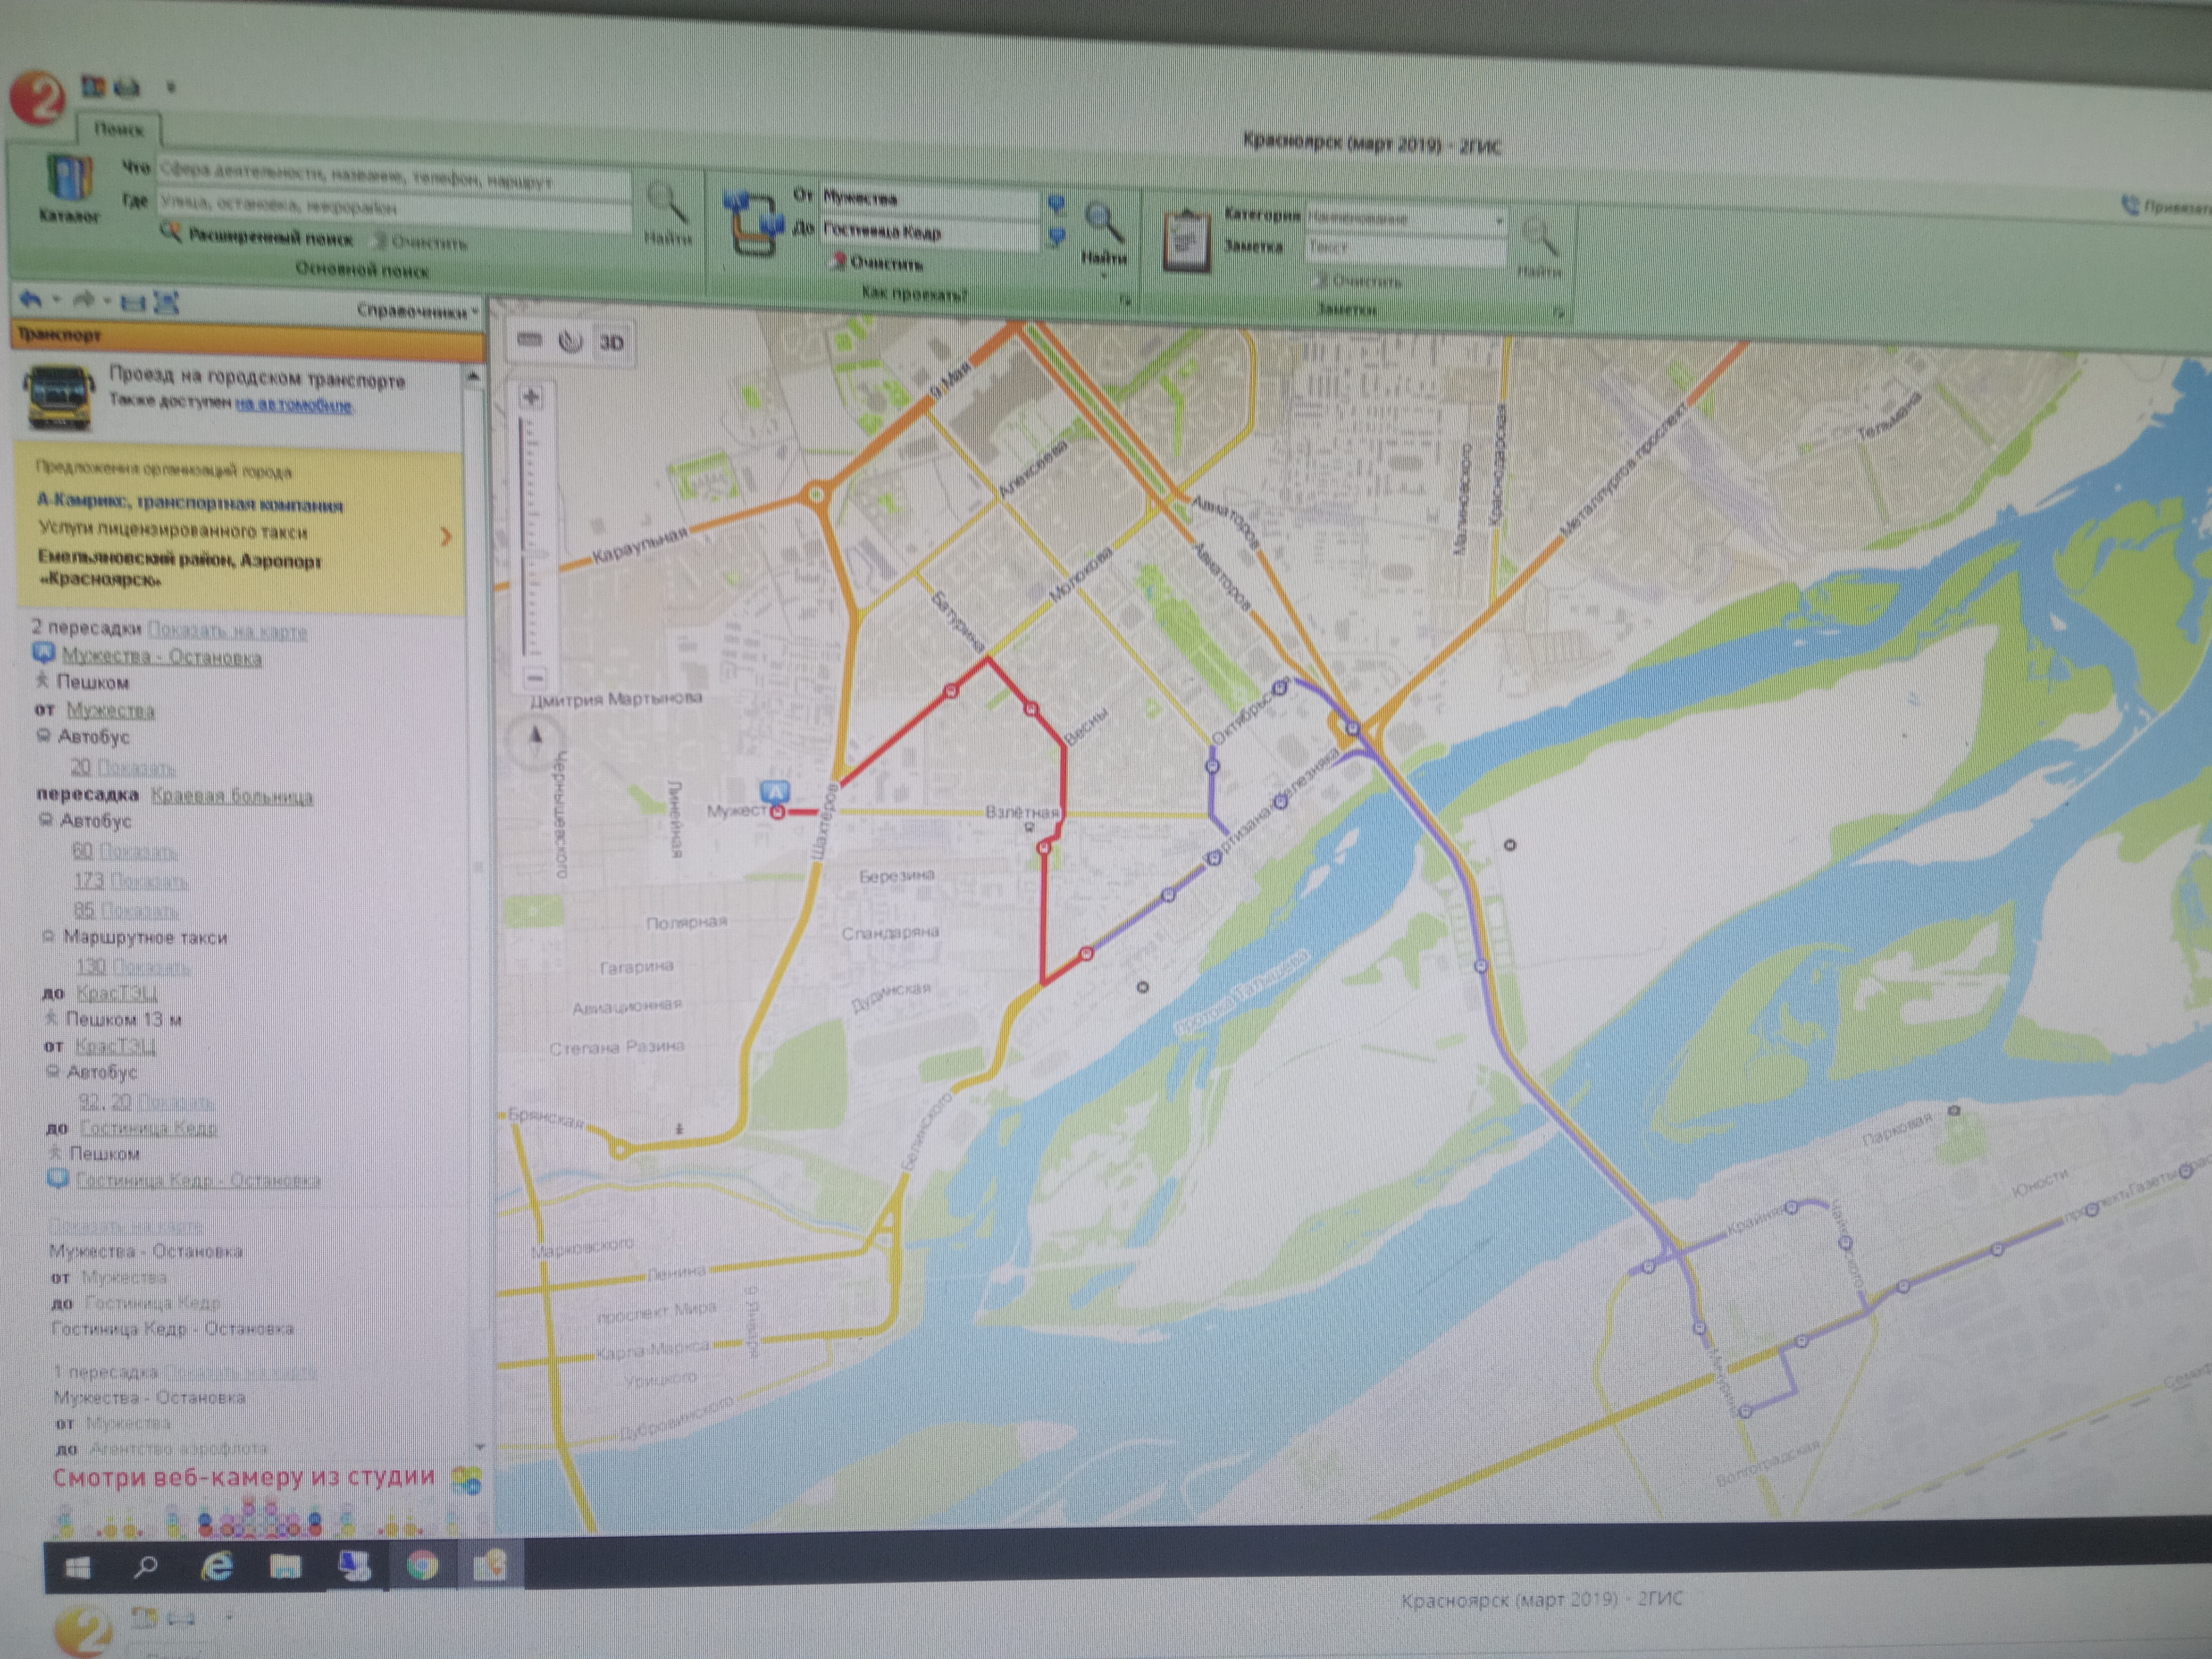Open Chrome from the taskbar
This screenshot has height=1659, width=2212.
[x=422, y=1565]
